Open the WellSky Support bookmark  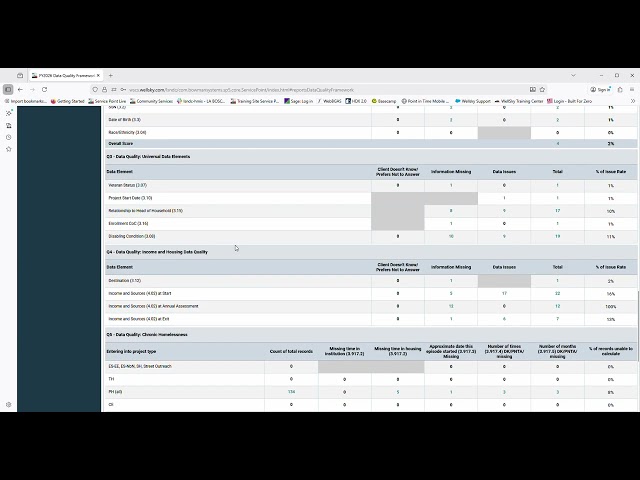pos(473,101)
